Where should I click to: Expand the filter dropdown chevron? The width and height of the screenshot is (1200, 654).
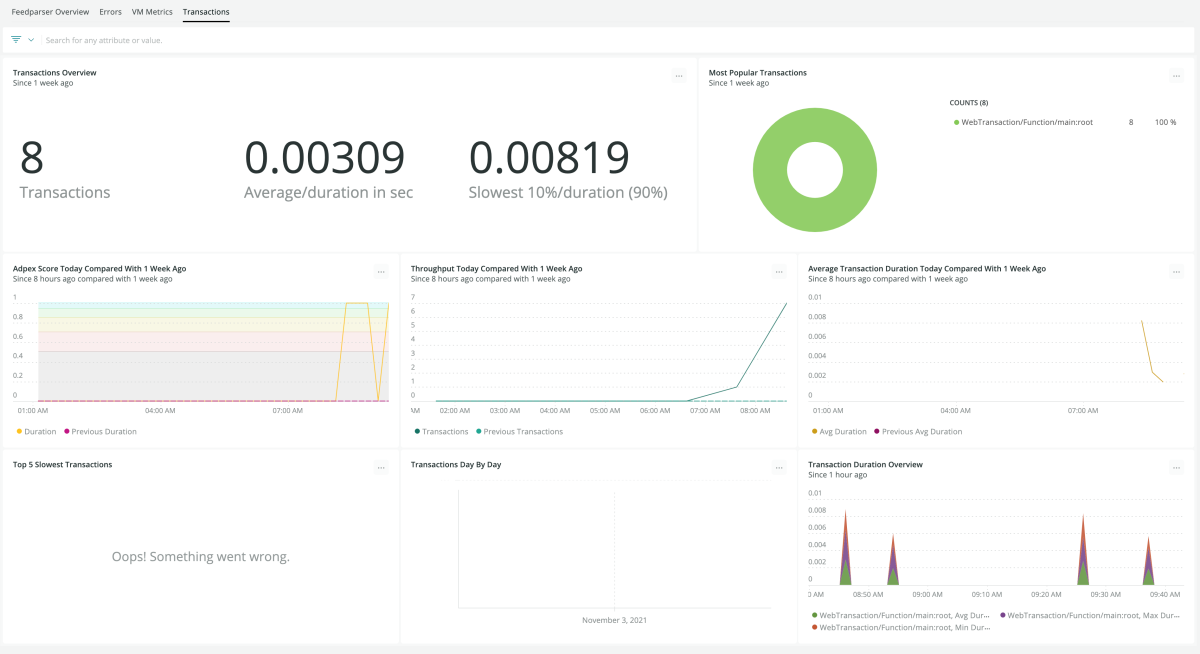31,40
